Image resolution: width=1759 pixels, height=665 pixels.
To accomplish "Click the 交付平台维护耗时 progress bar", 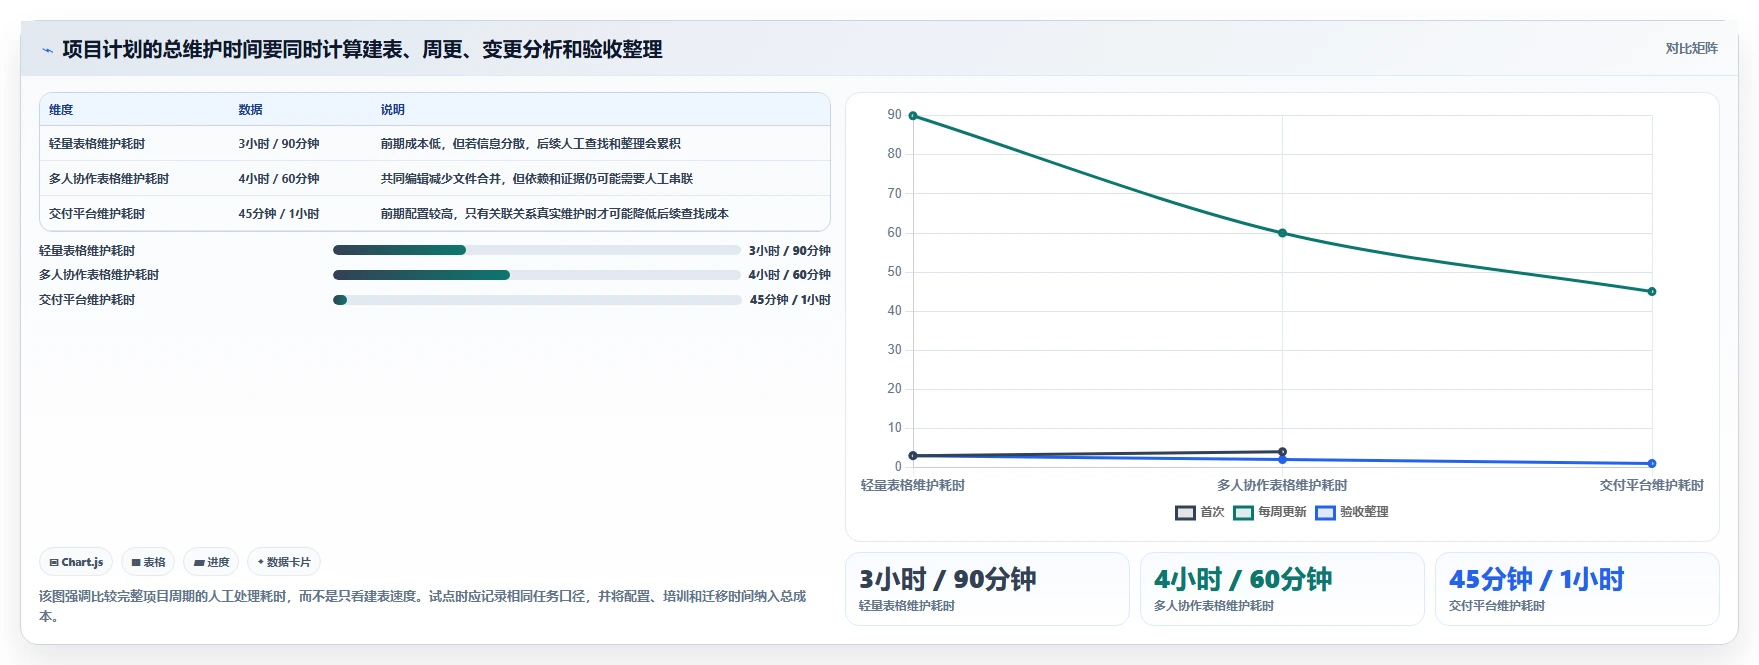I will point(536,300).
